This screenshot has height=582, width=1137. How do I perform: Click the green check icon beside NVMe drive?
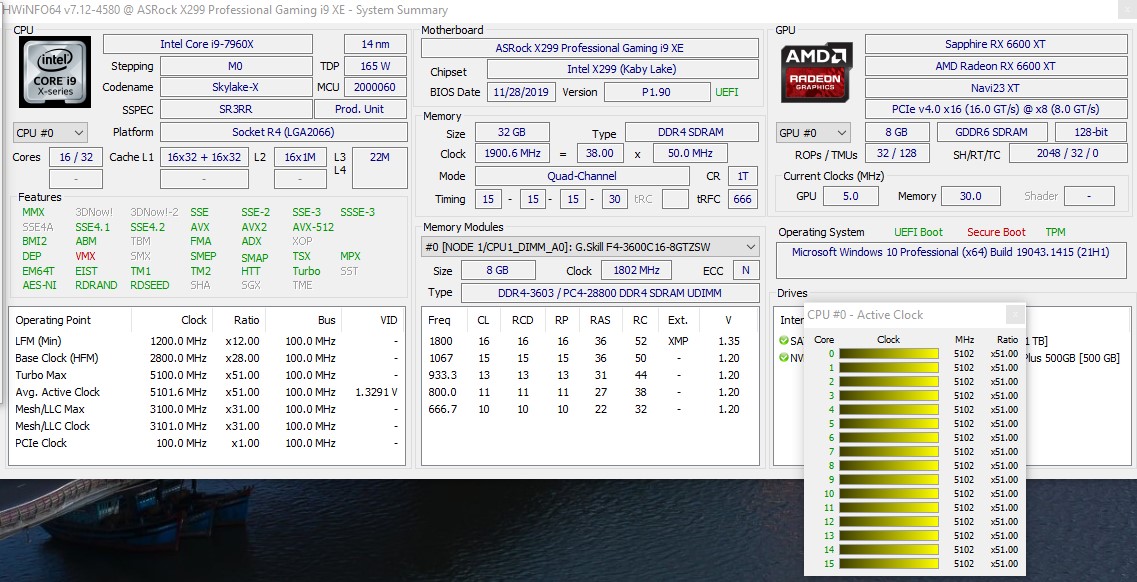pyautogui.click(x=783, y=358)
